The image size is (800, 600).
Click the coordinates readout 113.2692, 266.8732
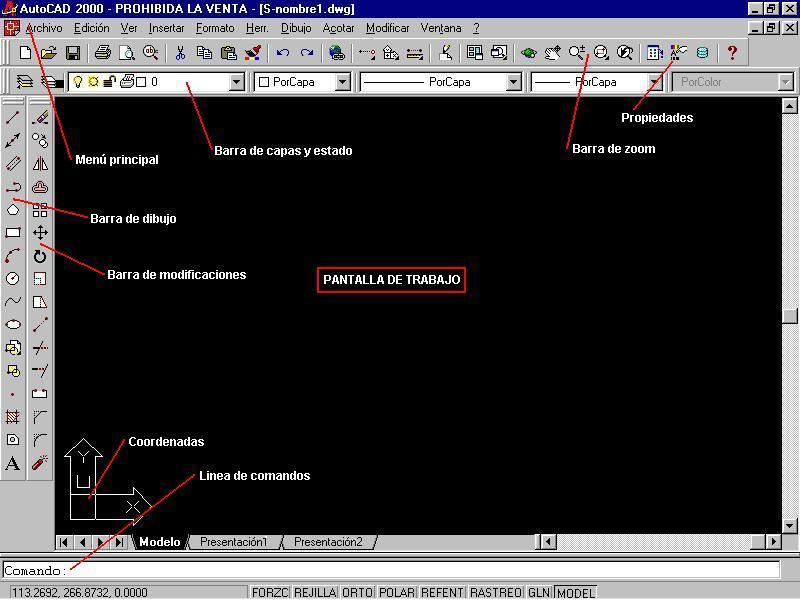80,592
